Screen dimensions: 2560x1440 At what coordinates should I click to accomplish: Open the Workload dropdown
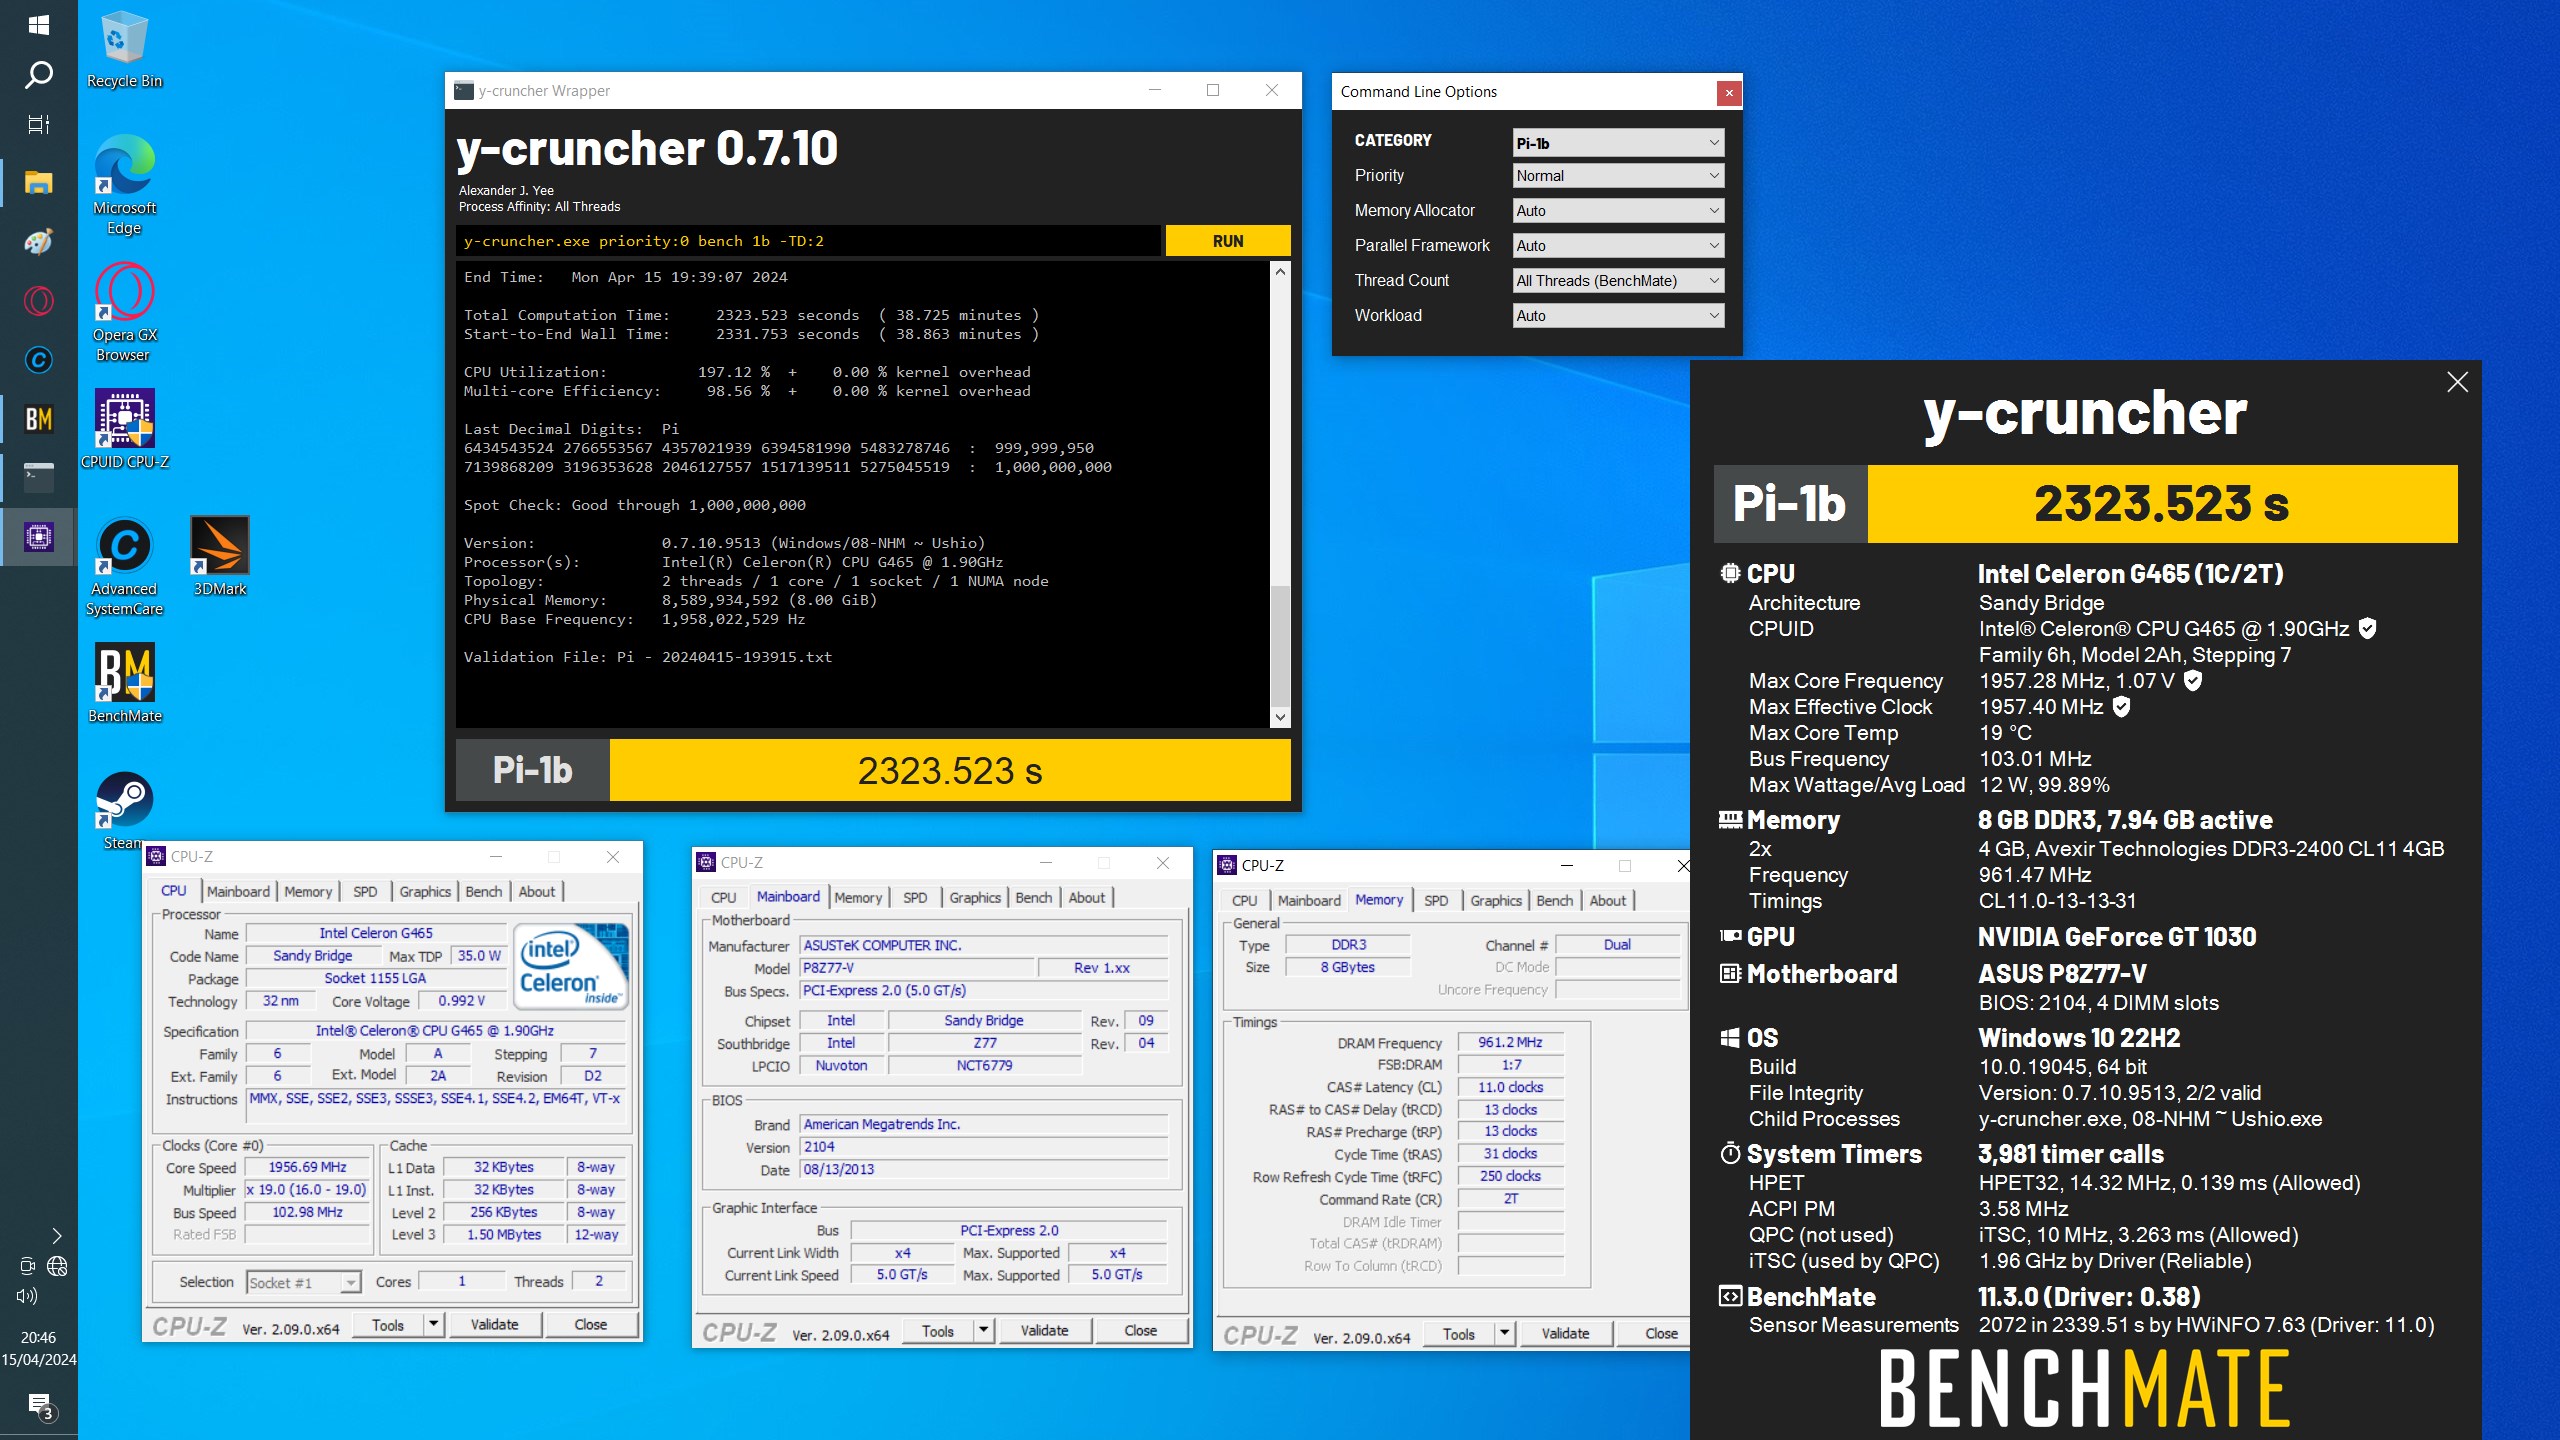(x=1617, y=316)
